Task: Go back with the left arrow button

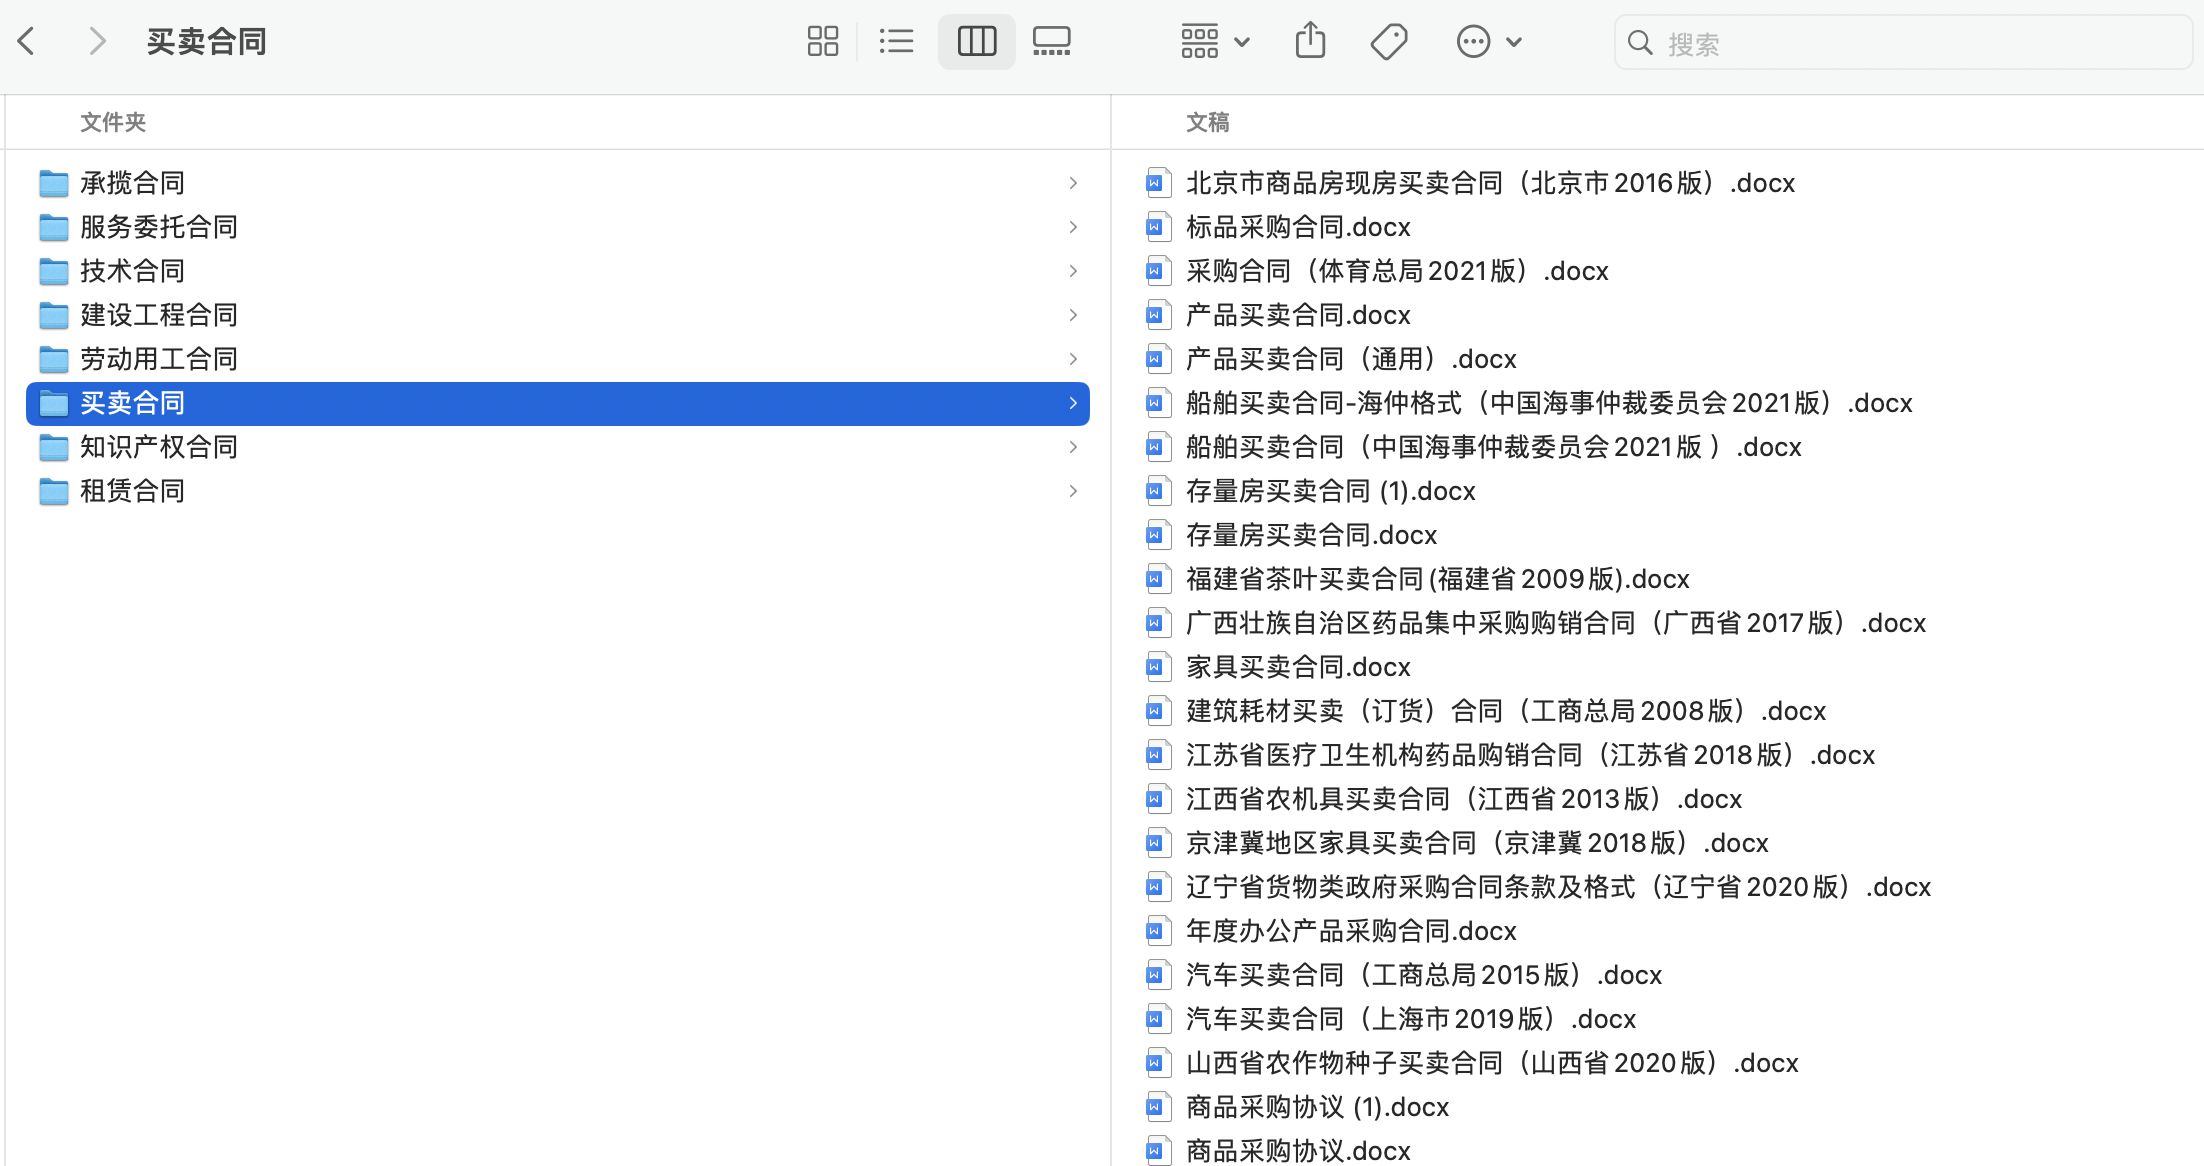Action: (27, 41)
